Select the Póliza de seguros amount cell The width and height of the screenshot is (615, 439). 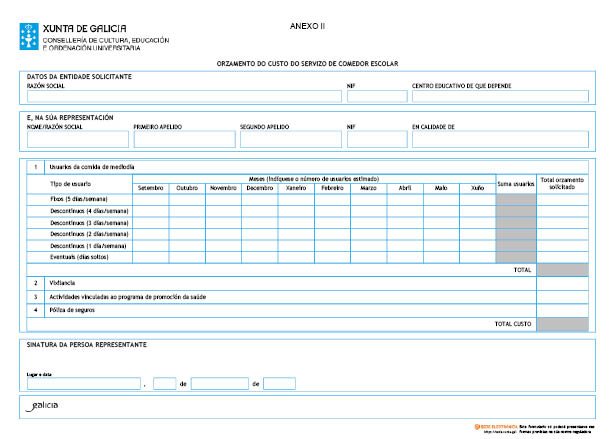click(x=562, y=310)
